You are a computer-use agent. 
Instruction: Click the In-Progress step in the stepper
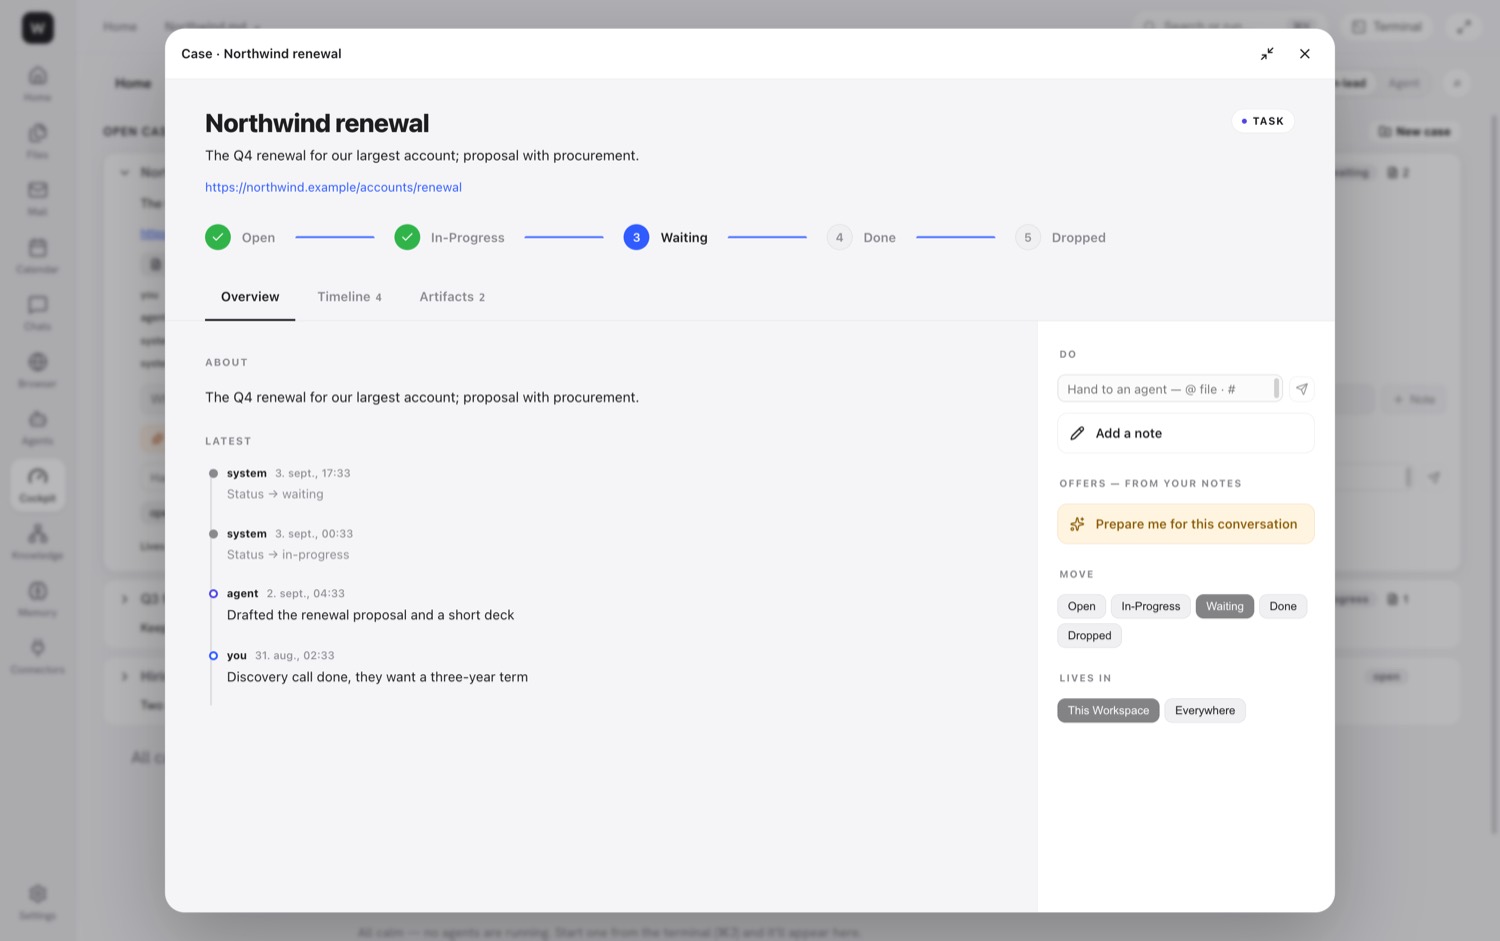(449, 237)
